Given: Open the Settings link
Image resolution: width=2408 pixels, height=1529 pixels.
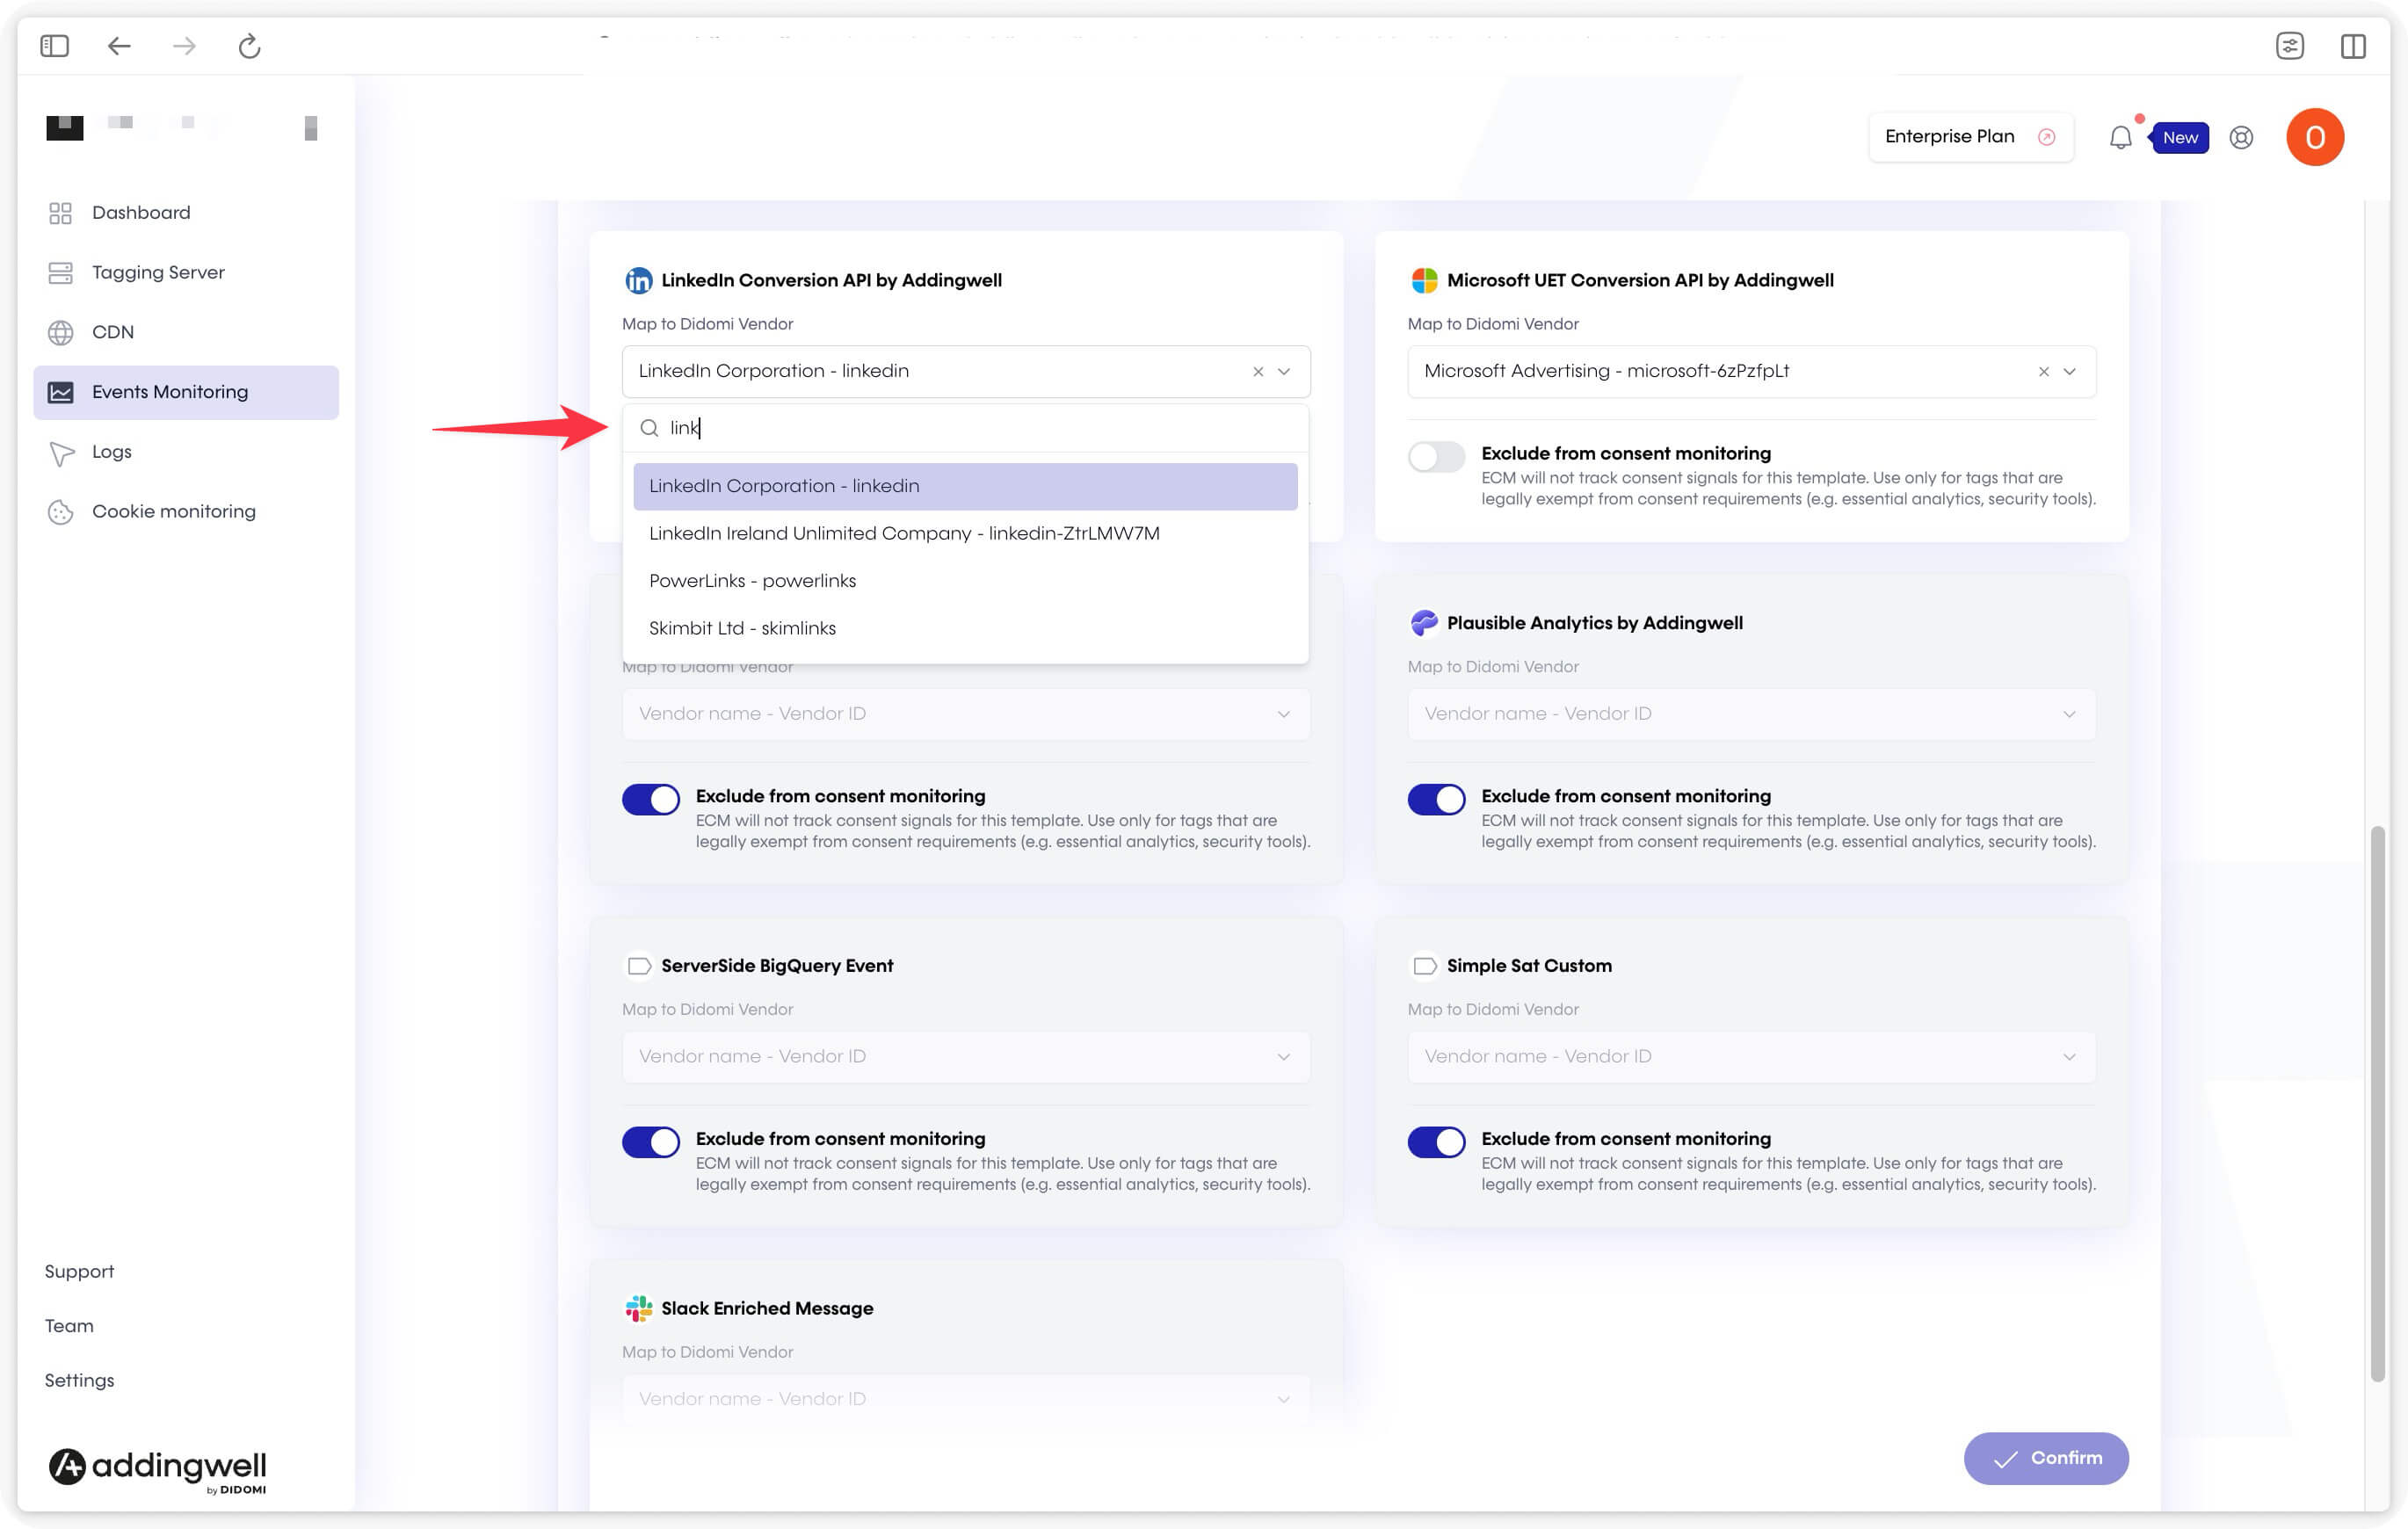Looking at the screenshot, I should (x=79, y=1381).
